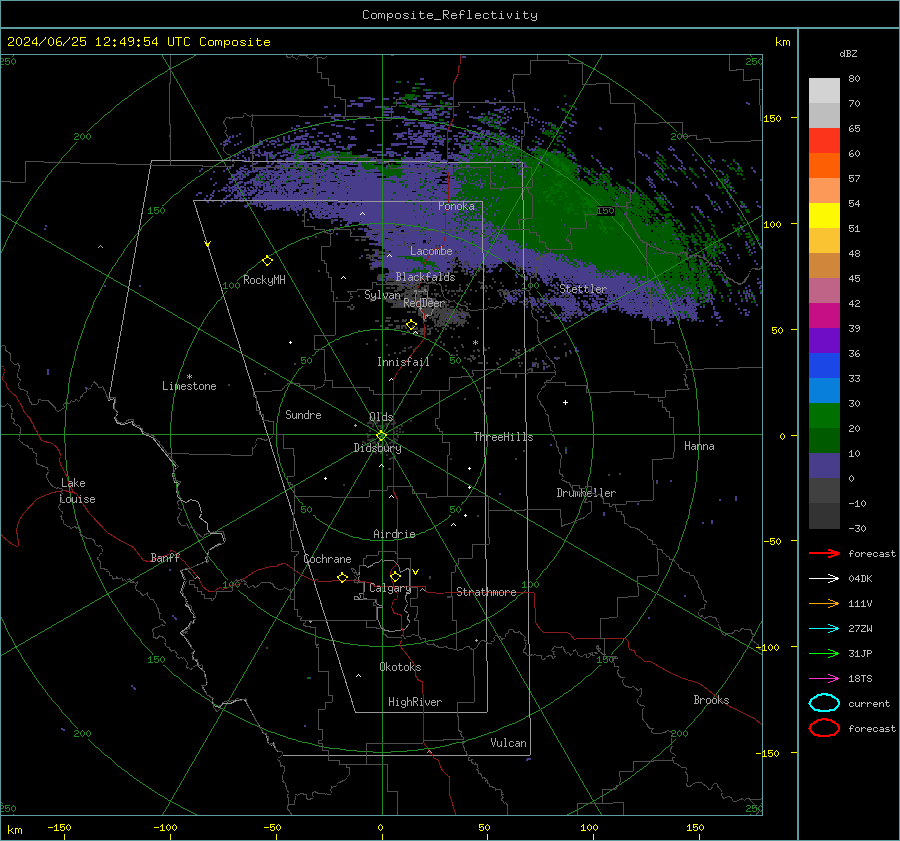This screenshot has width=900, height=841.
Task: Click the Calgary label
Action: pyautogui.click(x=390, y=588)
